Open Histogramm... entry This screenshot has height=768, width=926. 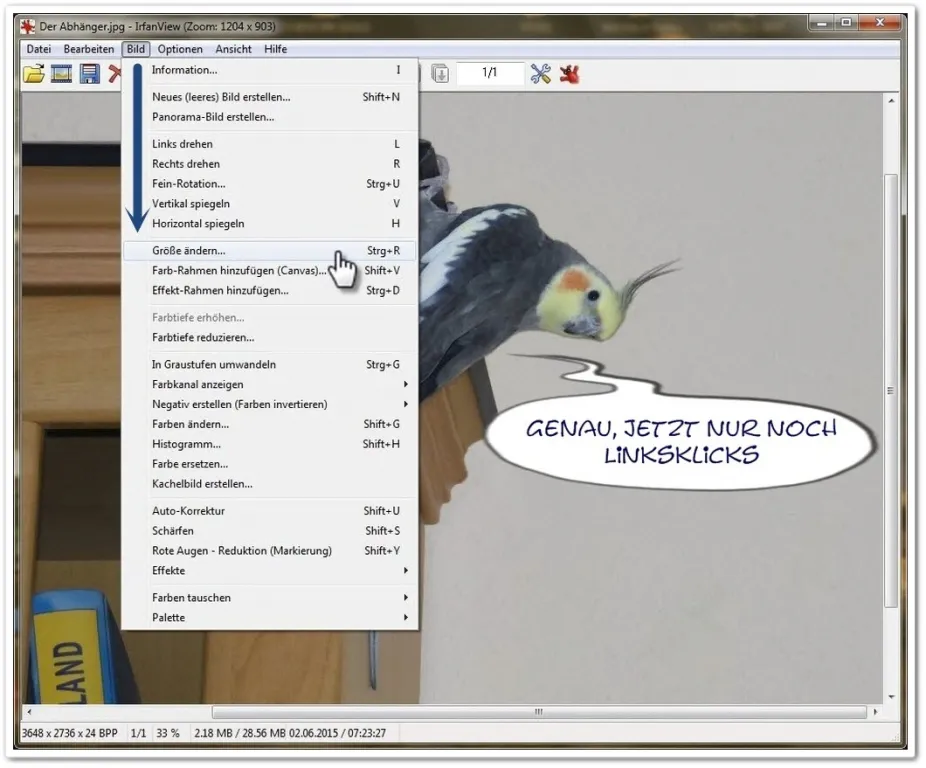[270, 444]
